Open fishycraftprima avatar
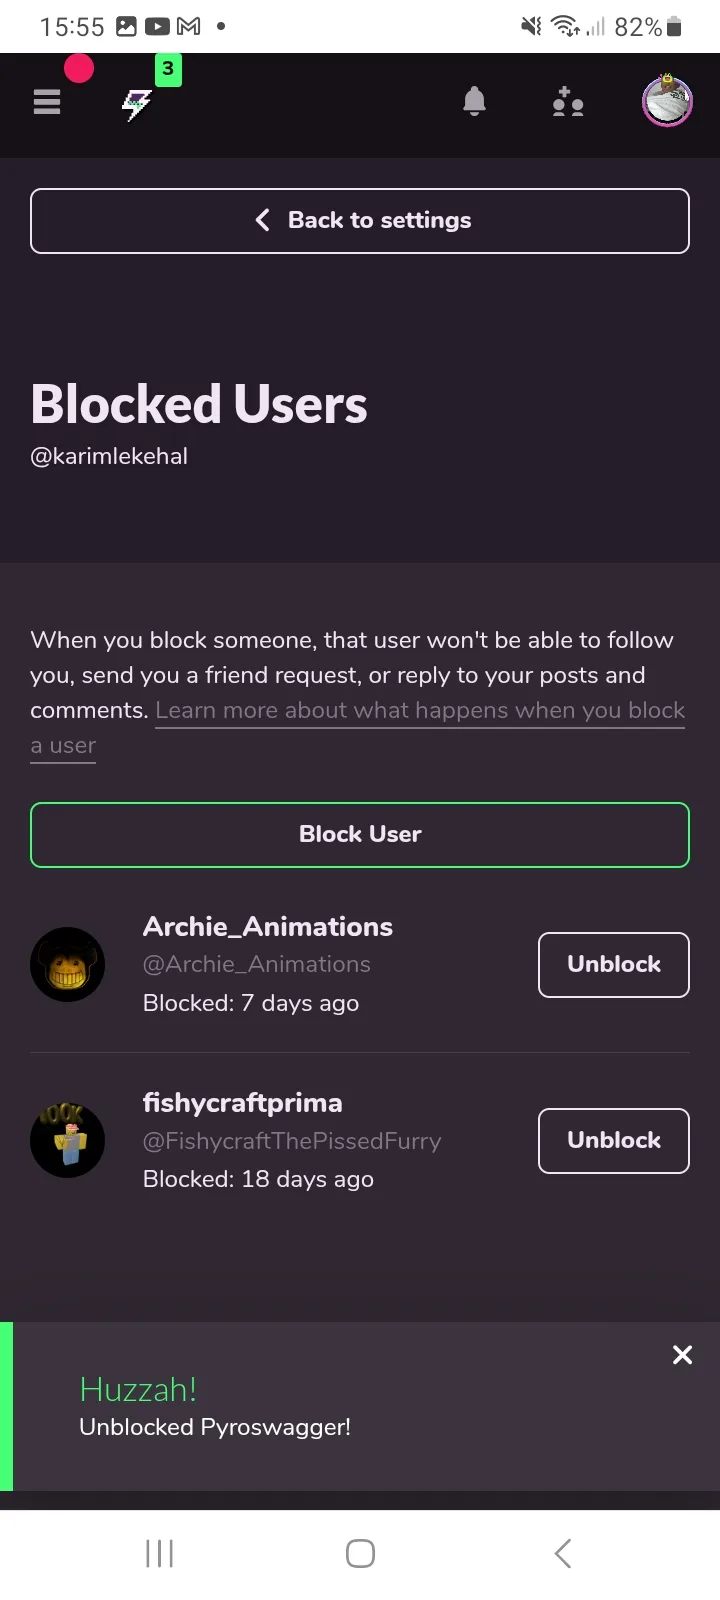This screenshot has width=720, height=1600. point(68,1141)
